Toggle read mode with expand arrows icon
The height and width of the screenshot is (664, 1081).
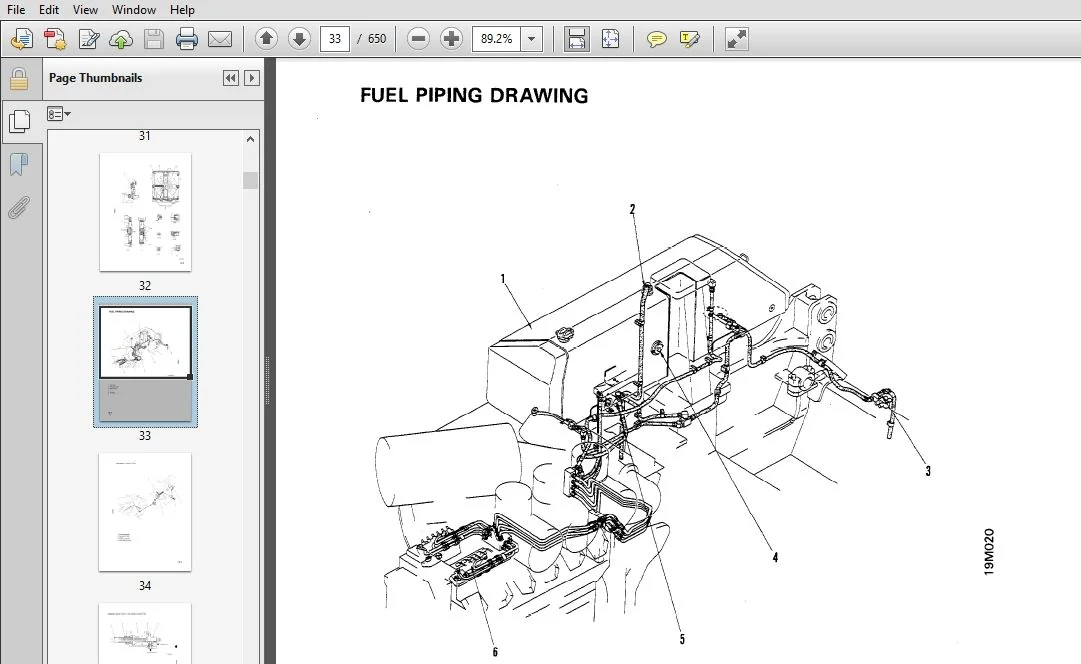736,39
